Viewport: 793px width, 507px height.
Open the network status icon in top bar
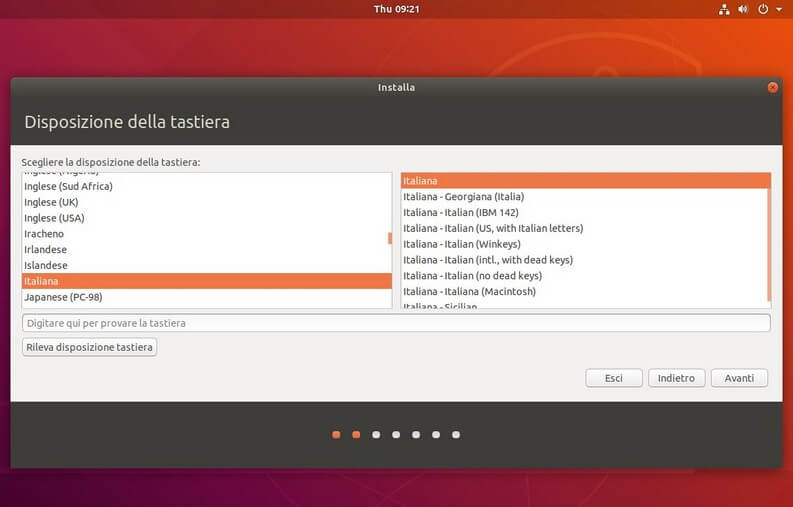[725, 9]
